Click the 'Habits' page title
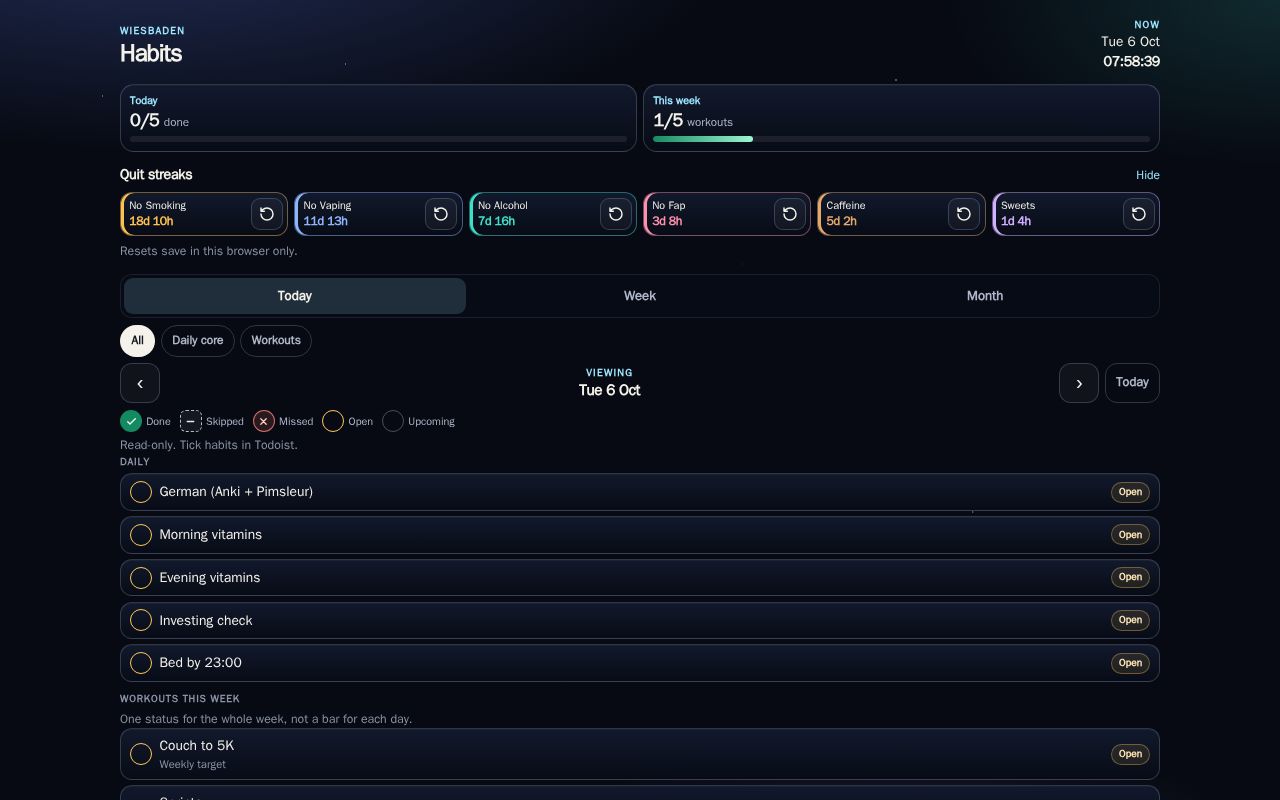The width and height of the screenshot is (1280, 800). pyautogui.click(x=151, y=54)
